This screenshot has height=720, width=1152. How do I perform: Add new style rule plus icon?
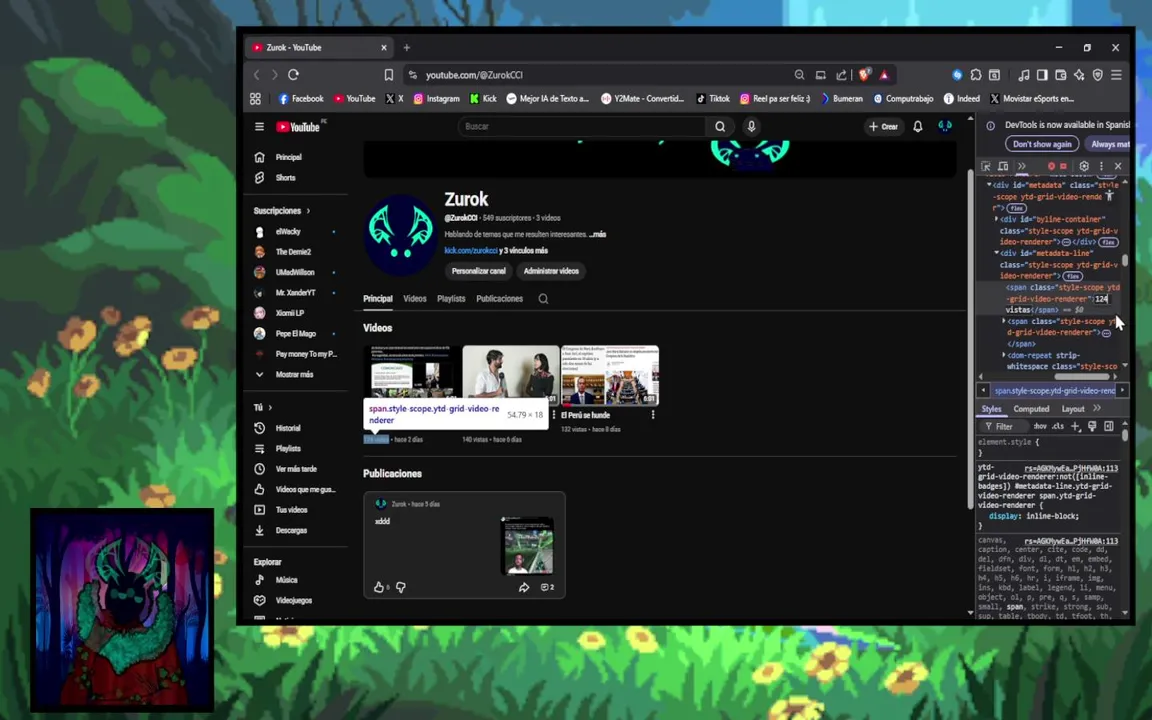coord(1076,426)
